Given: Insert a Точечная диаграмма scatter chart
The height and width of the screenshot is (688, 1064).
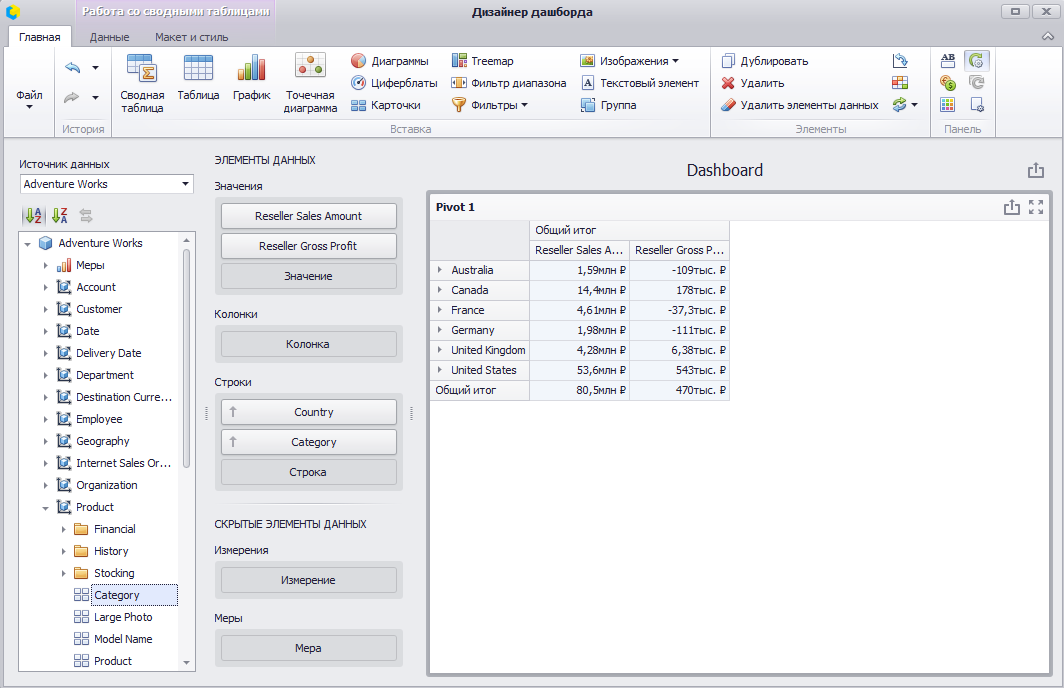Looking at the screenshot, I should pyautogui.click(x=310, y=83).
